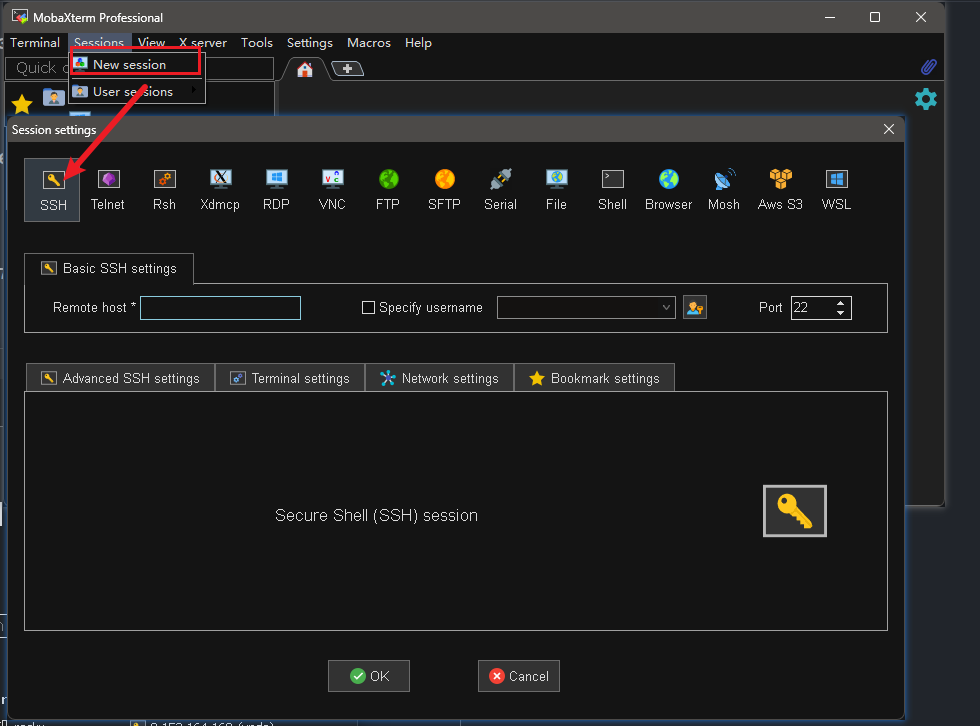
Task: Close the Session settings dialog
Action: (x=889, y=129)
